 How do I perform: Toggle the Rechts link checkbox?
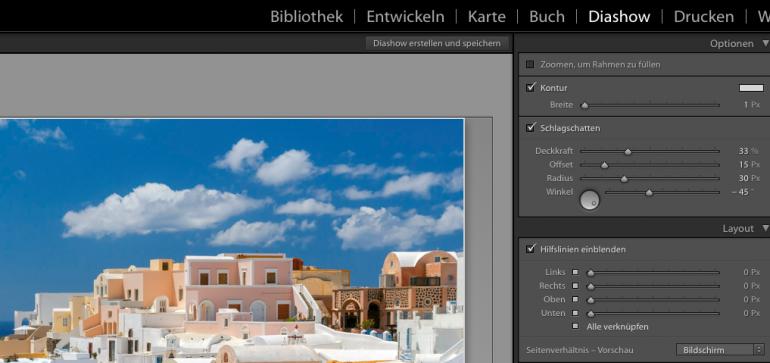click(575, 286)
